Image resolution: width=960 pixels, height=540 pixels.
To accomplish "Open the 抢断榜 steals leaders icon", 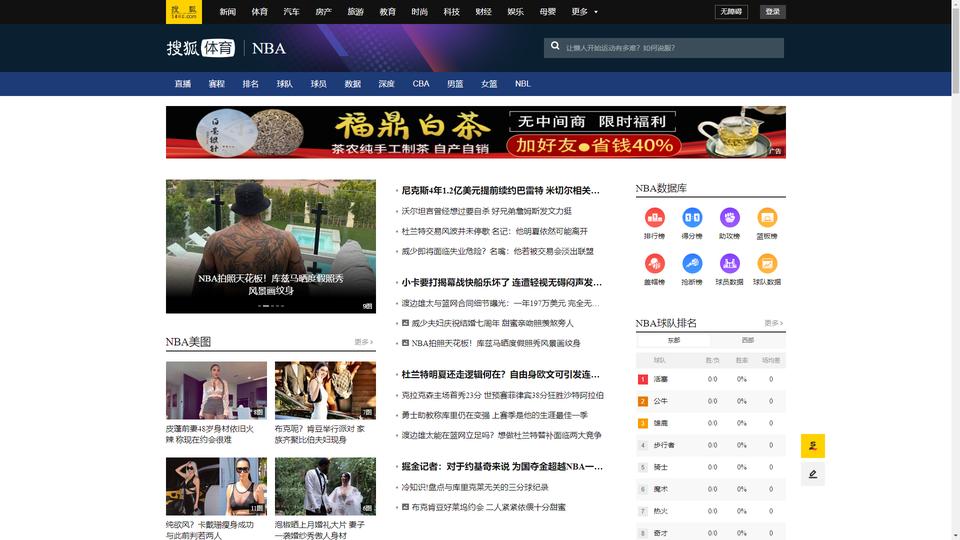I will coord(692,263).
